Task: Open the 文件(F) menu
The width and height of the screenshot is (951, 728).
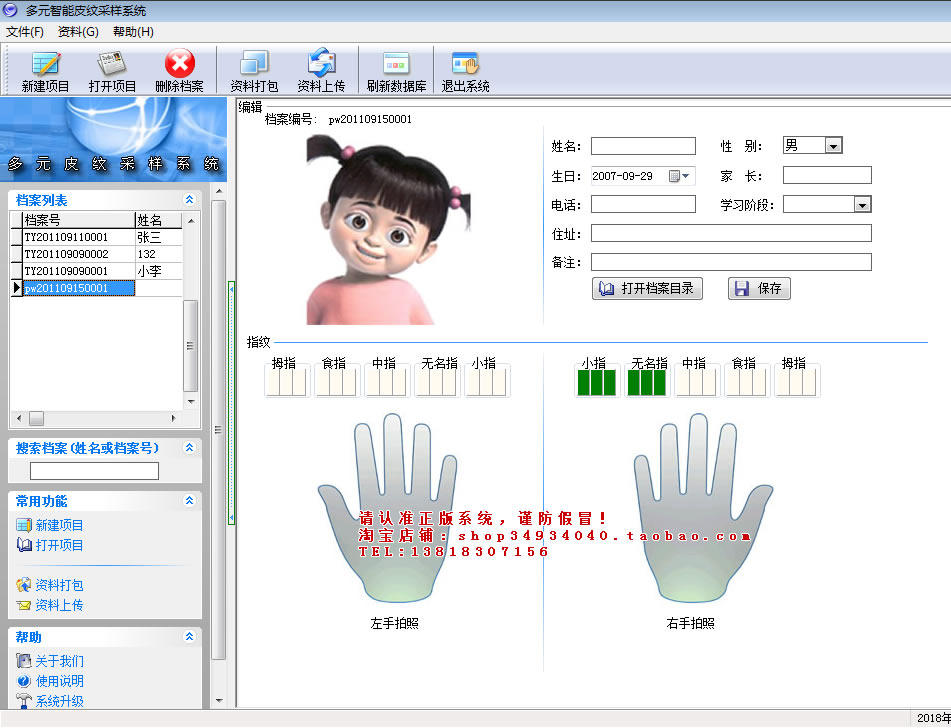Action: coord(25,32)
